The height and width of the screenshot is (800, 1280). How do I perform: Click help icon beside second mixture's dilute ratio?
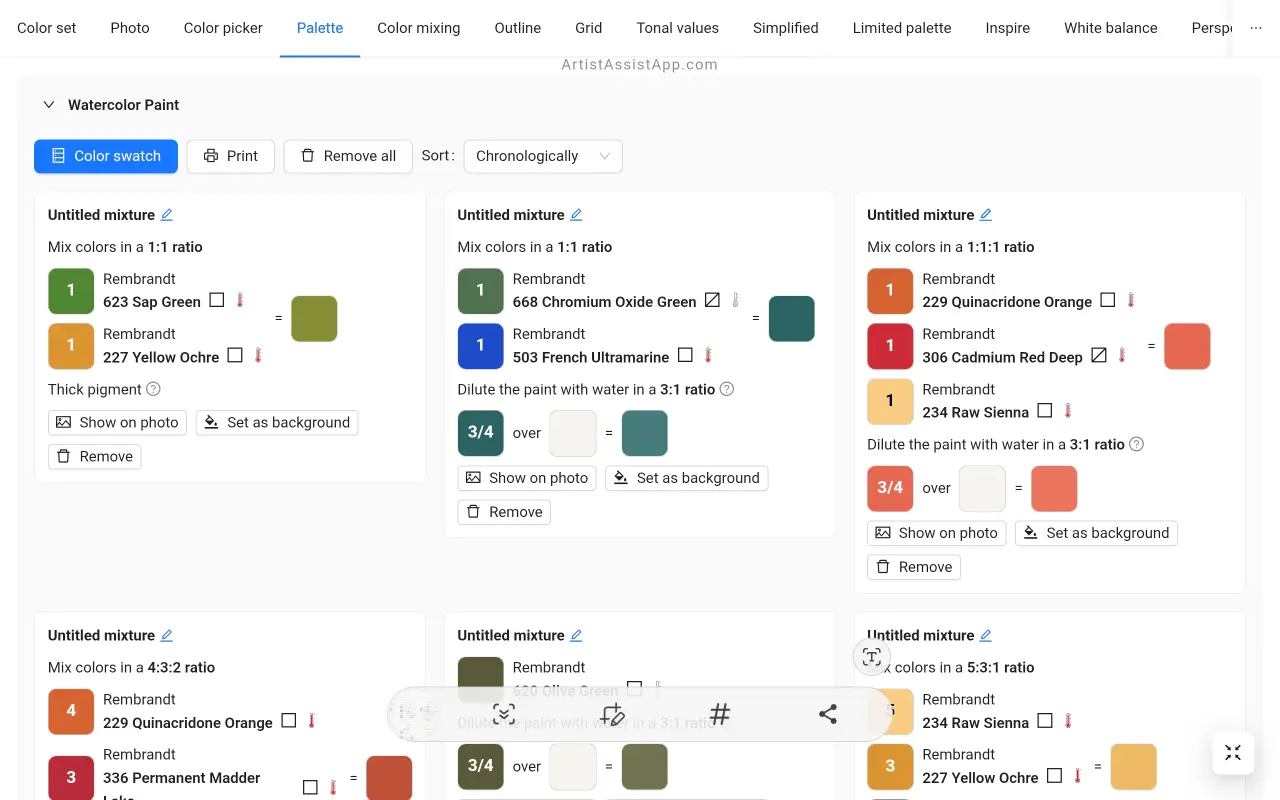point(727,389)
